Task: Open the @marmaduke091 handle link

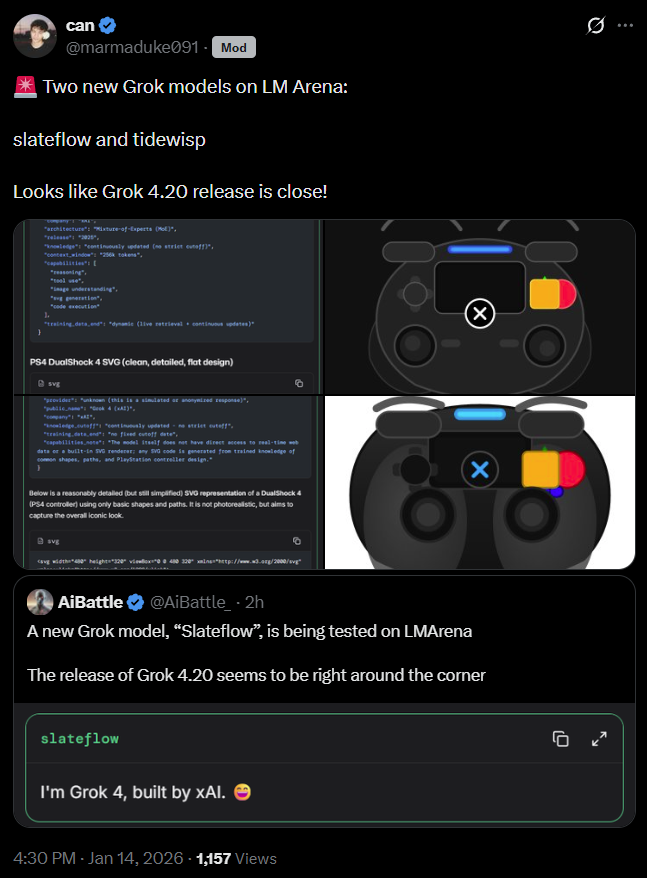Action: coord(132,48)
